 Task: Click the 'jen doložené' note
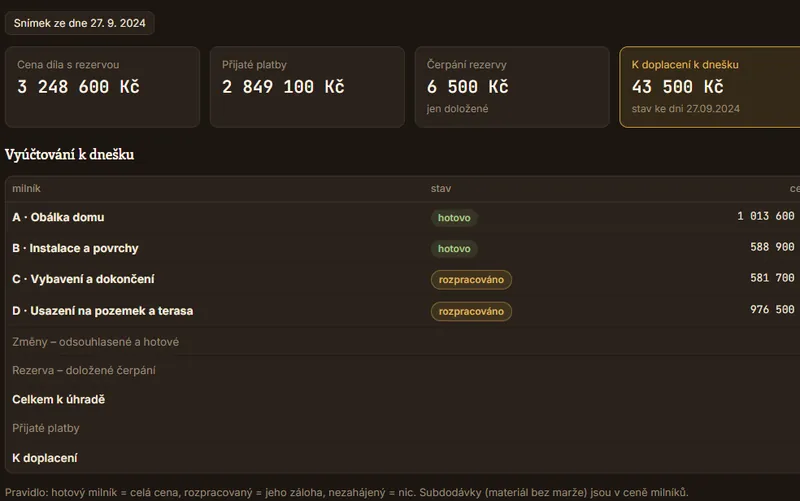458,109
